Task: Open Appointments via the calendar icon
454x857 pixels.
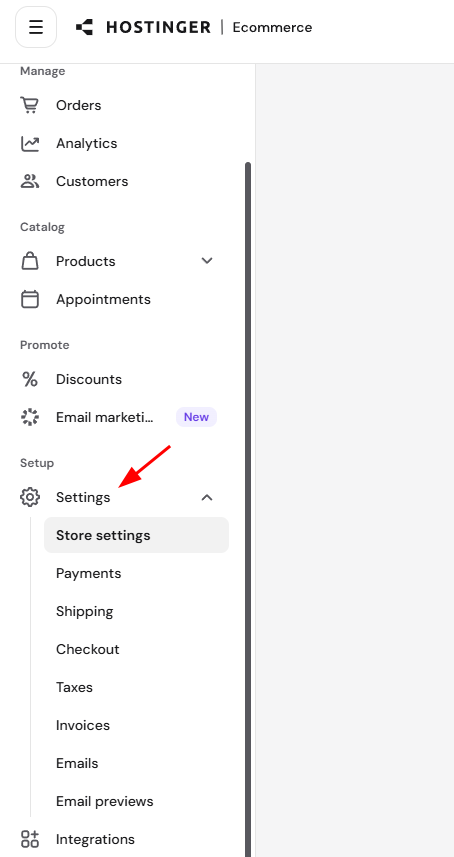Action: (30, 300)
